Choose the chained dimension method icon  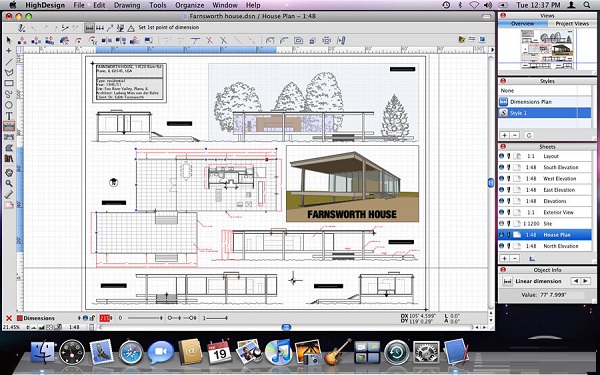tap(100, 28)
